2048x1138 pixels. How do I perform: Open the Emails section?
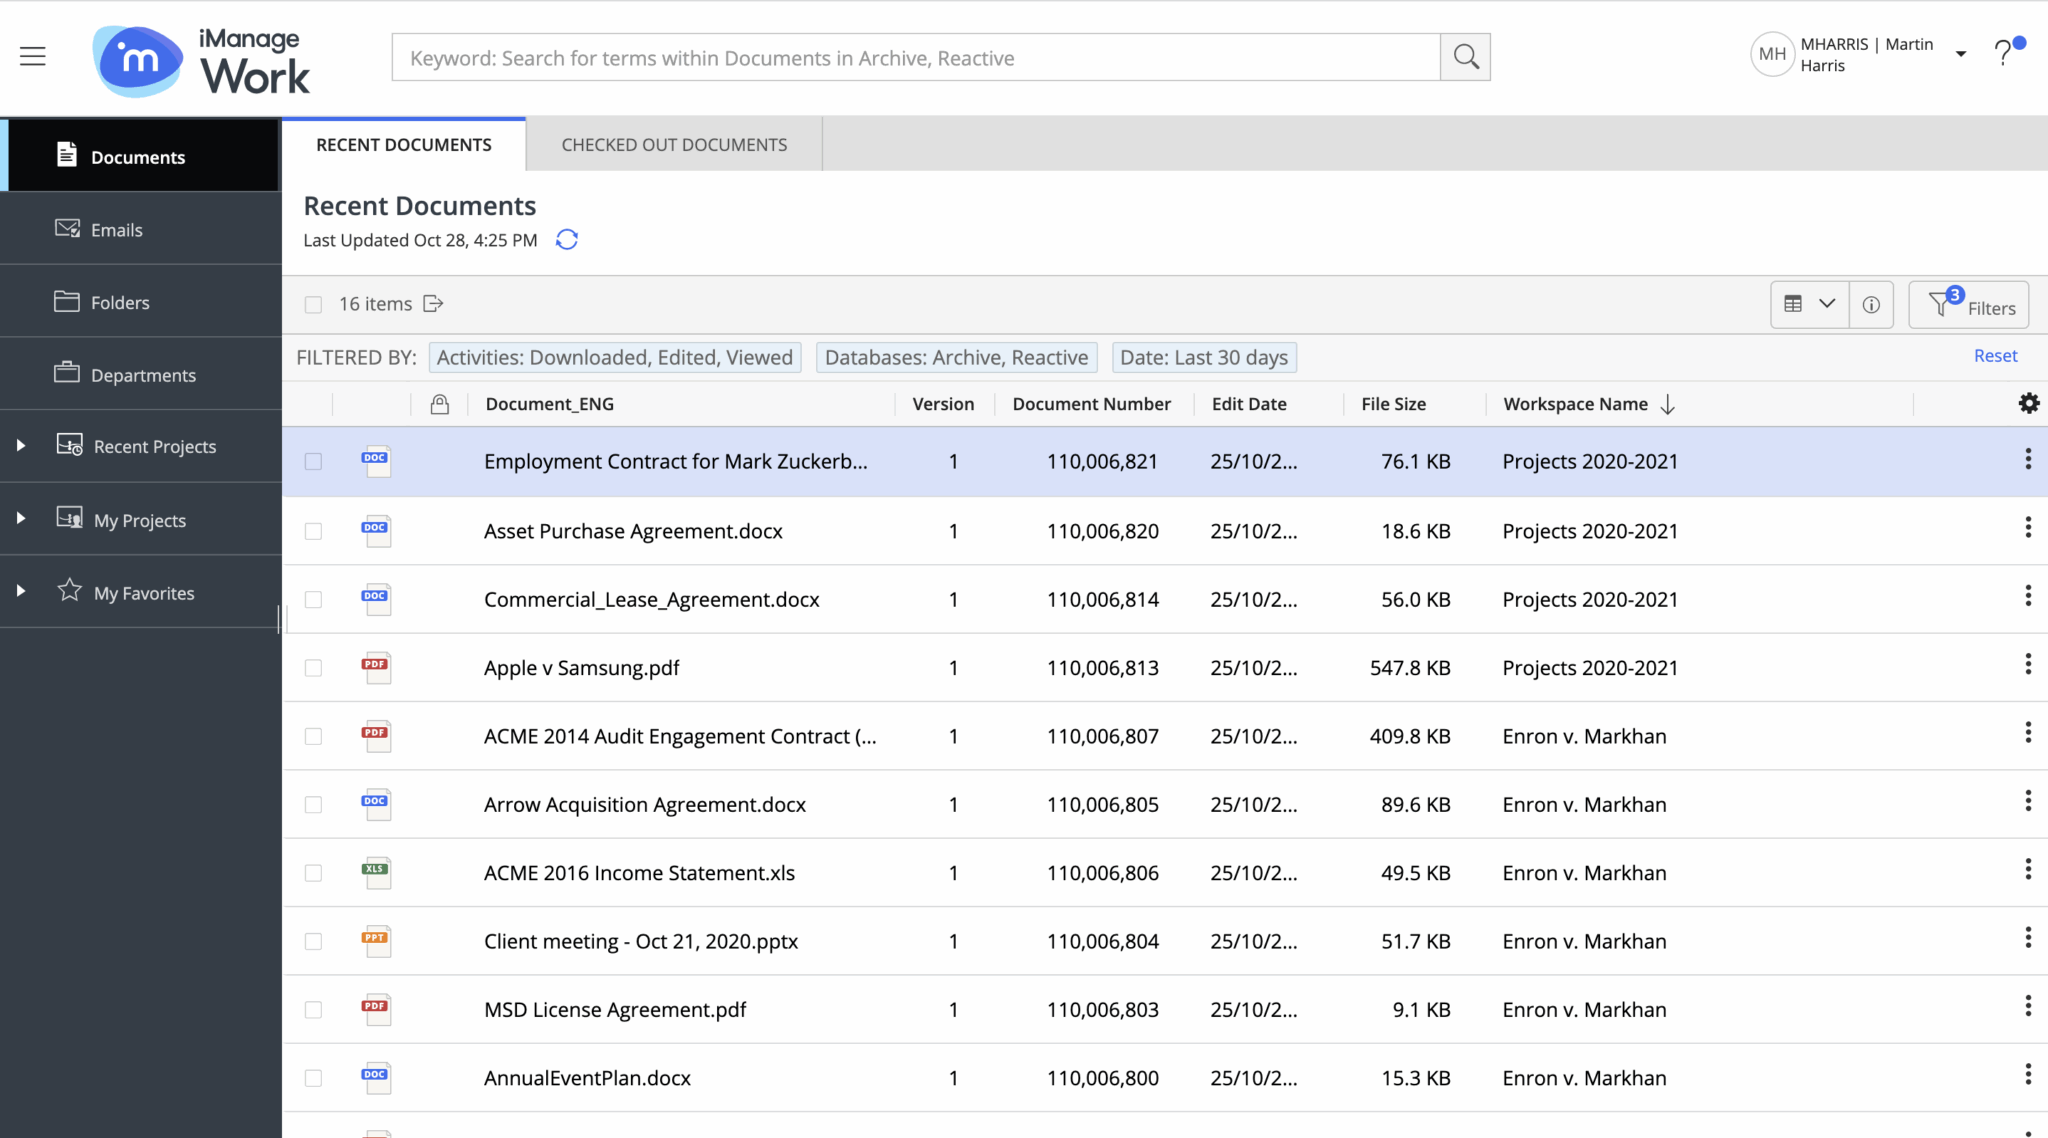[x=118, y=229]
